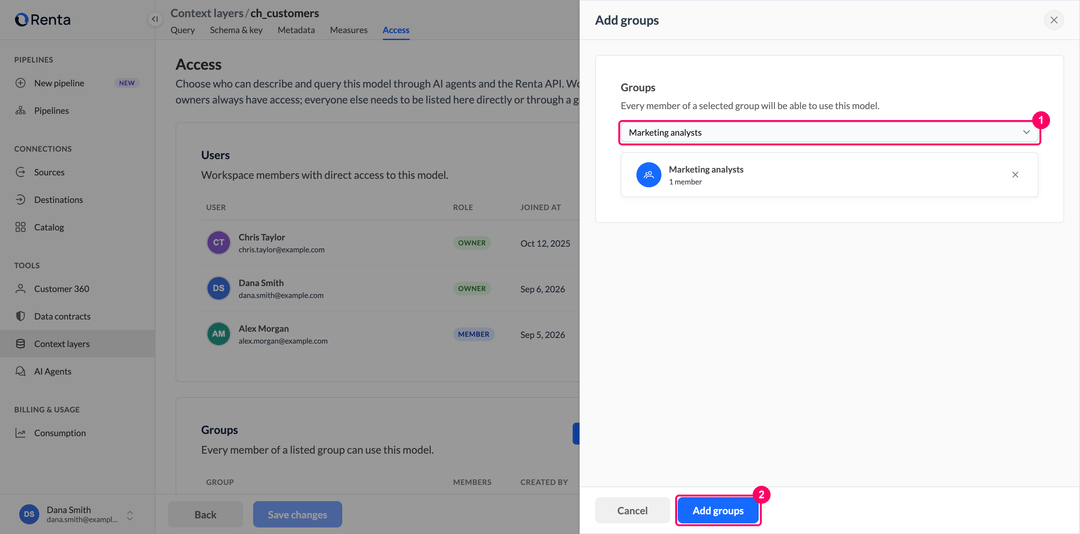
Task: Switch to the Schema & key tab
Action: tap(236, 30)
